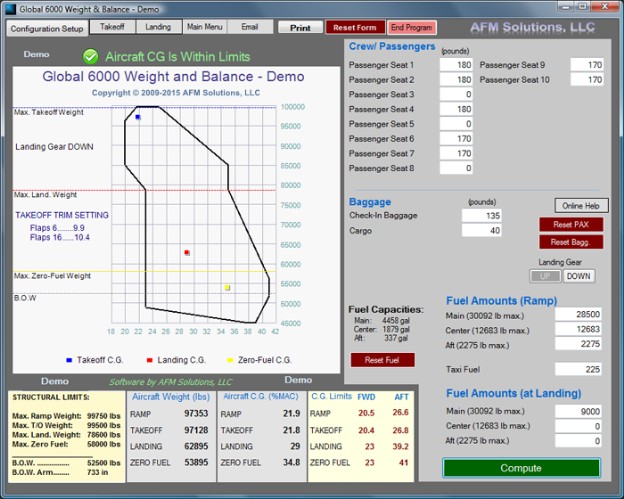Click the yellow Zero-Fuel C.G. marker on chart
The image size is (624, 499).
click(227, 287)
